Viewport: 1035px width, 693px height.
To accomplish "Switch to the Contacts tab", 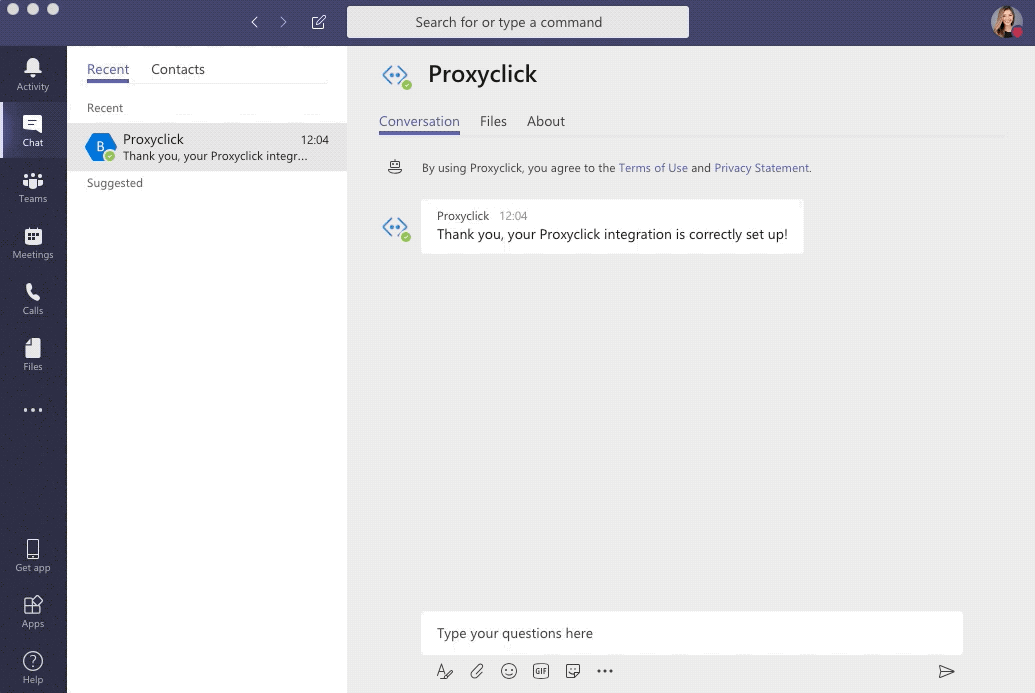I will 178,70.
